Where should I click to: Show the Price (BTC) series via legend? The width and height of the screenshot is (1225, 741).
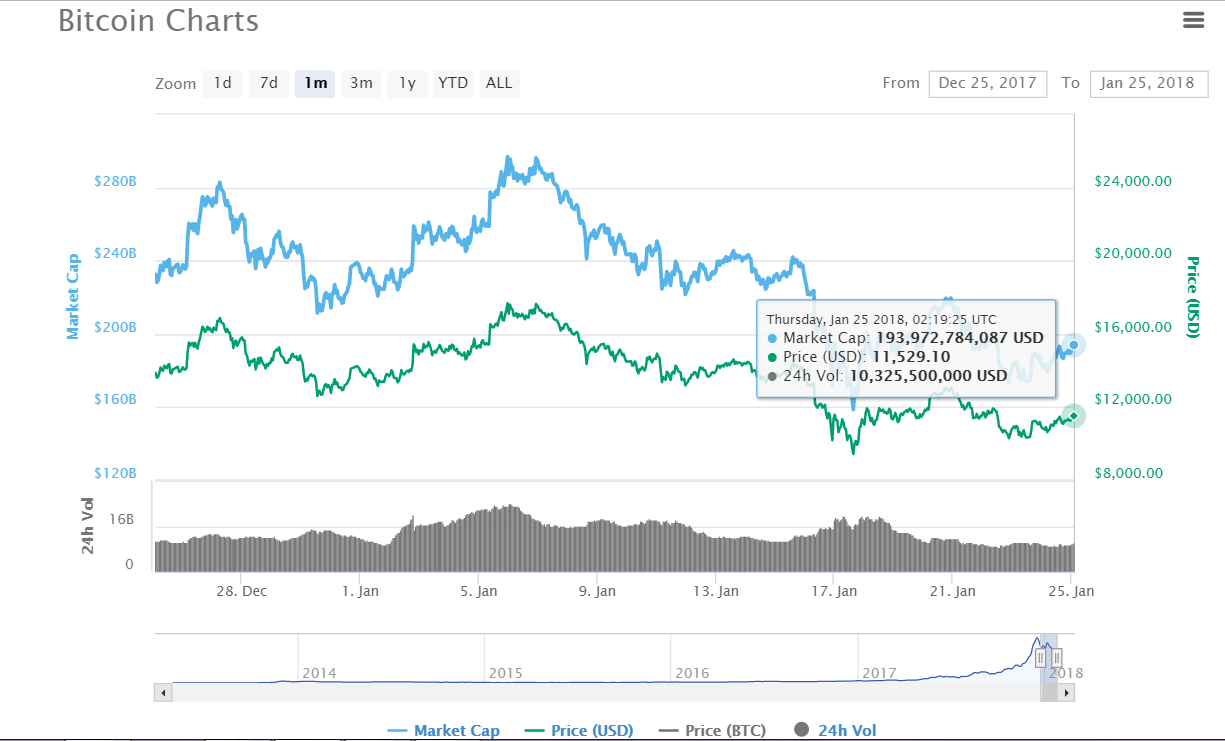point(712,731)
